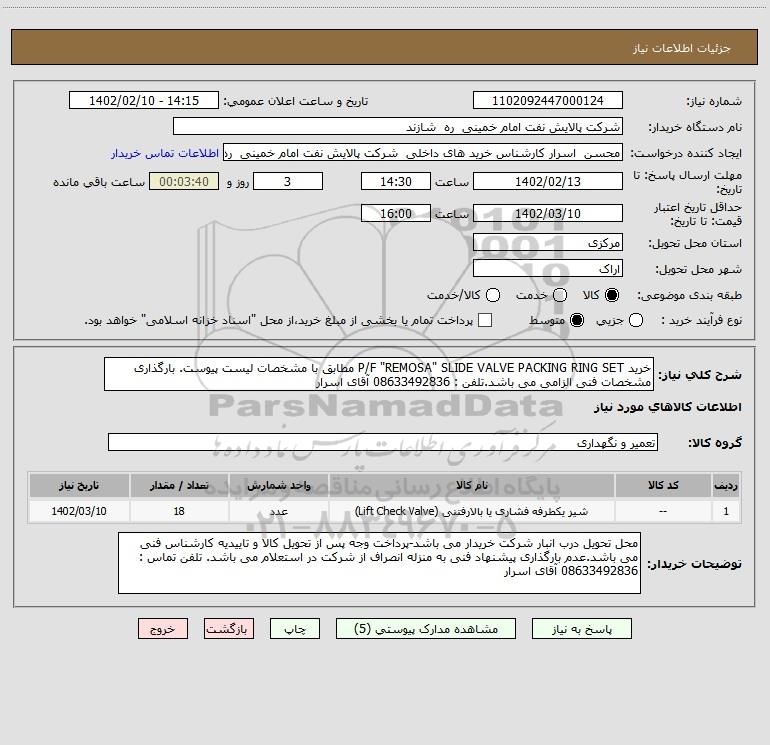Image resolution: width=770 pixels, height=745 pixels.
Task: Click the چاپ print button
Action: [x=295, y=629]
